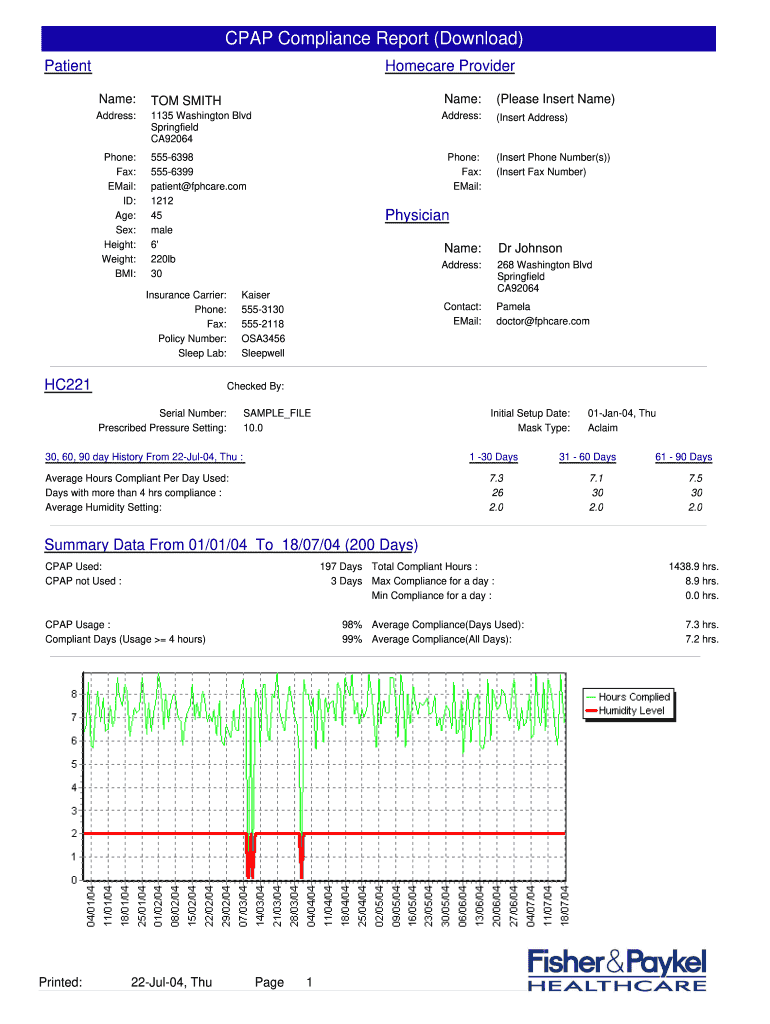The image size is (770, 1024).
Task: Click the green Hours Complied legend line
Action: click(591, 697)
